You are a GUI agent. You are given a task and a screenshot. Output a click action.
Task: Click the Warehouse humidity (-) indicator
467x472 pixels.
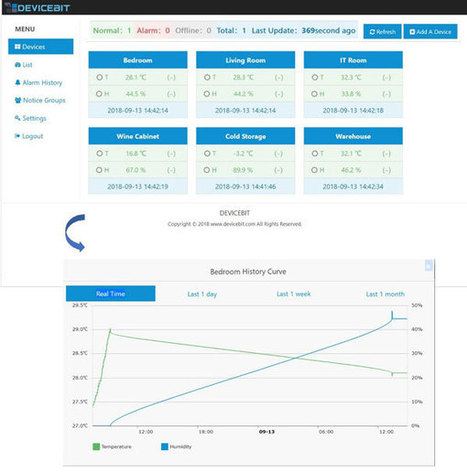[386, 170]
